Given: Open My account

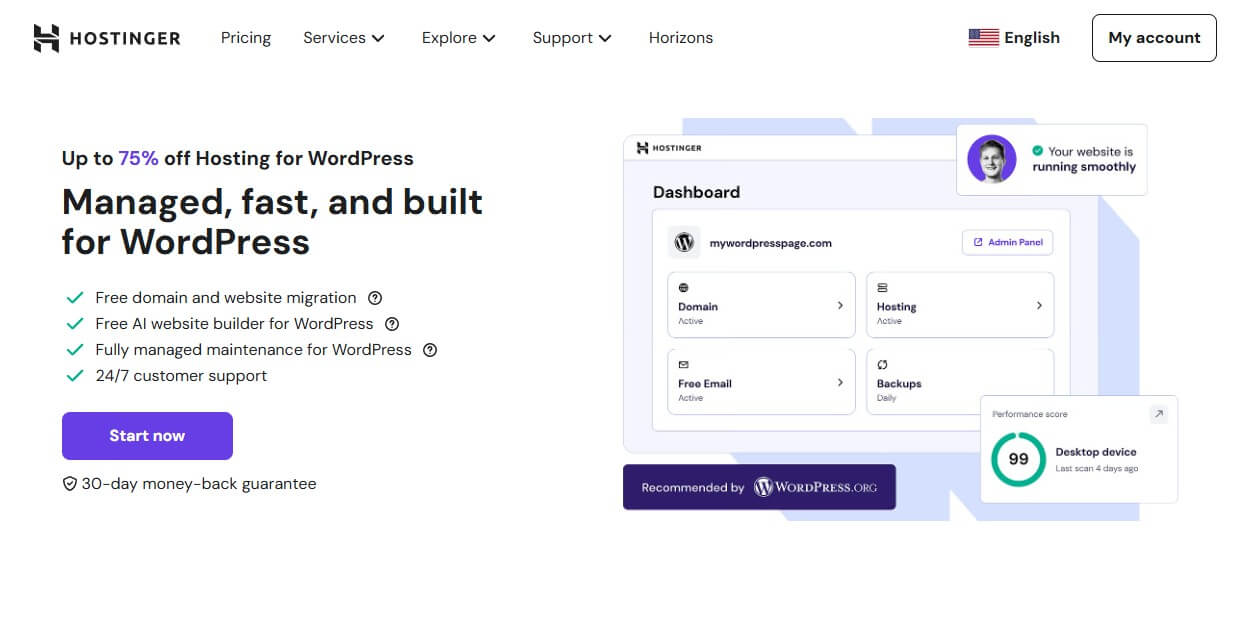Looking at the screenshot, I should (x=1154, y=38).
